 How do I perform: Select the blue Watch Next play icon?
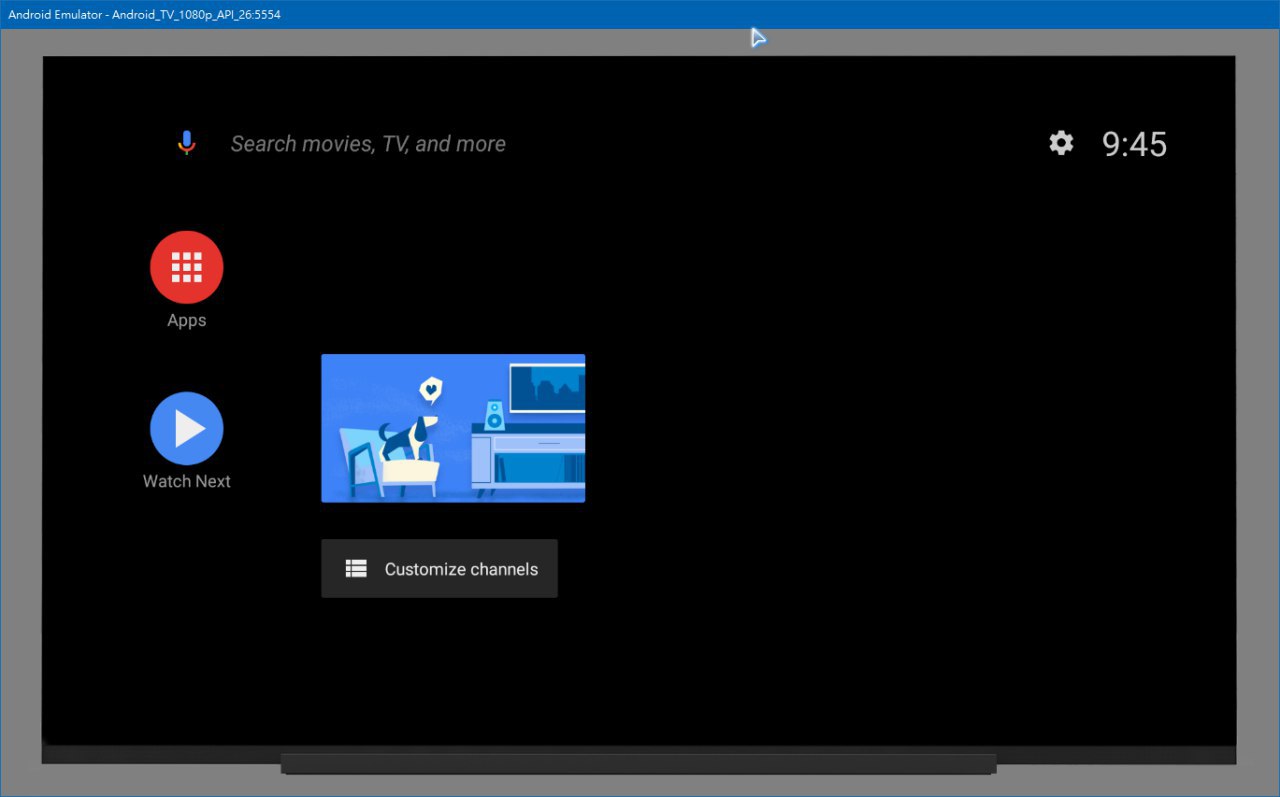pos(187,429)
